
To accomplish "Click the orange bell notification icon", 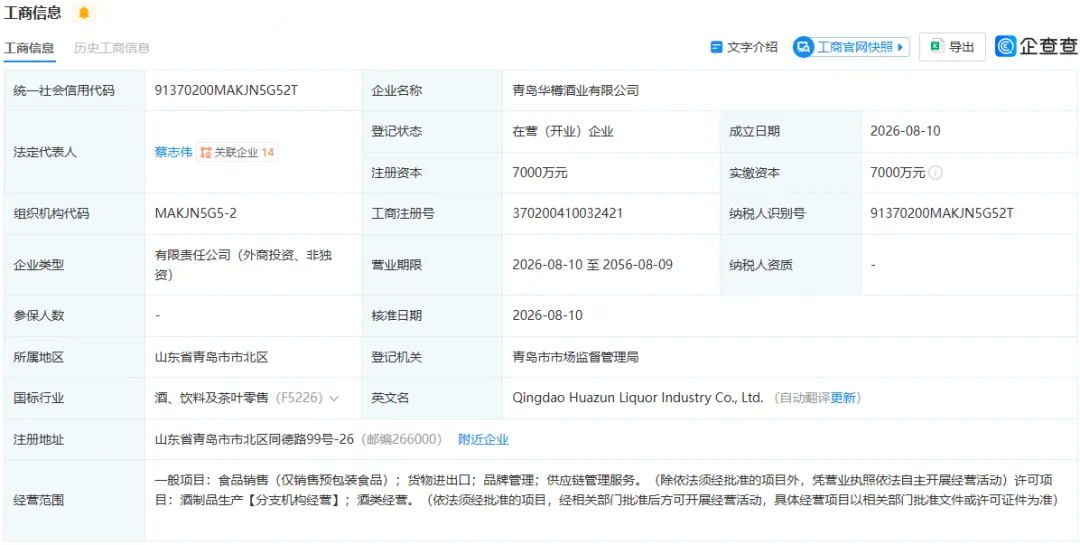I will 83,12.
